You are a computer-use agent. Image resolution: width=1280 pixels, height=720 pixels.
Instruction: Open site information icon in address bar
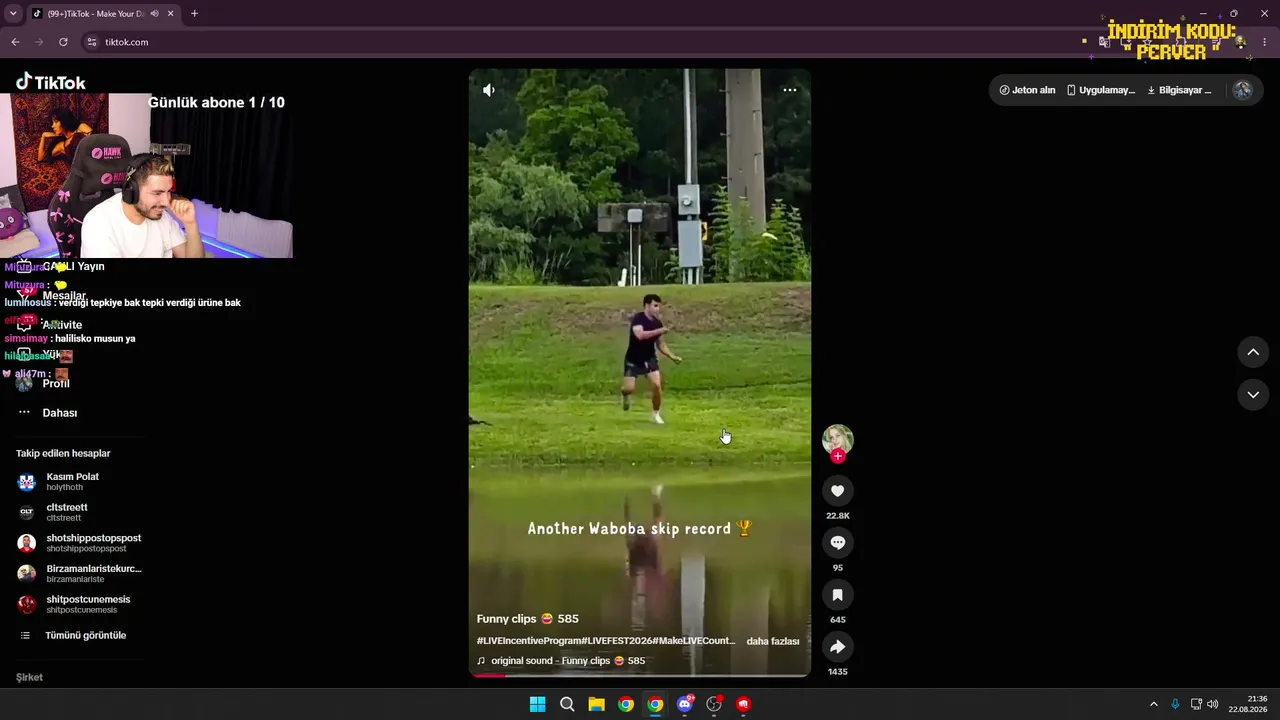click(92, 42)
